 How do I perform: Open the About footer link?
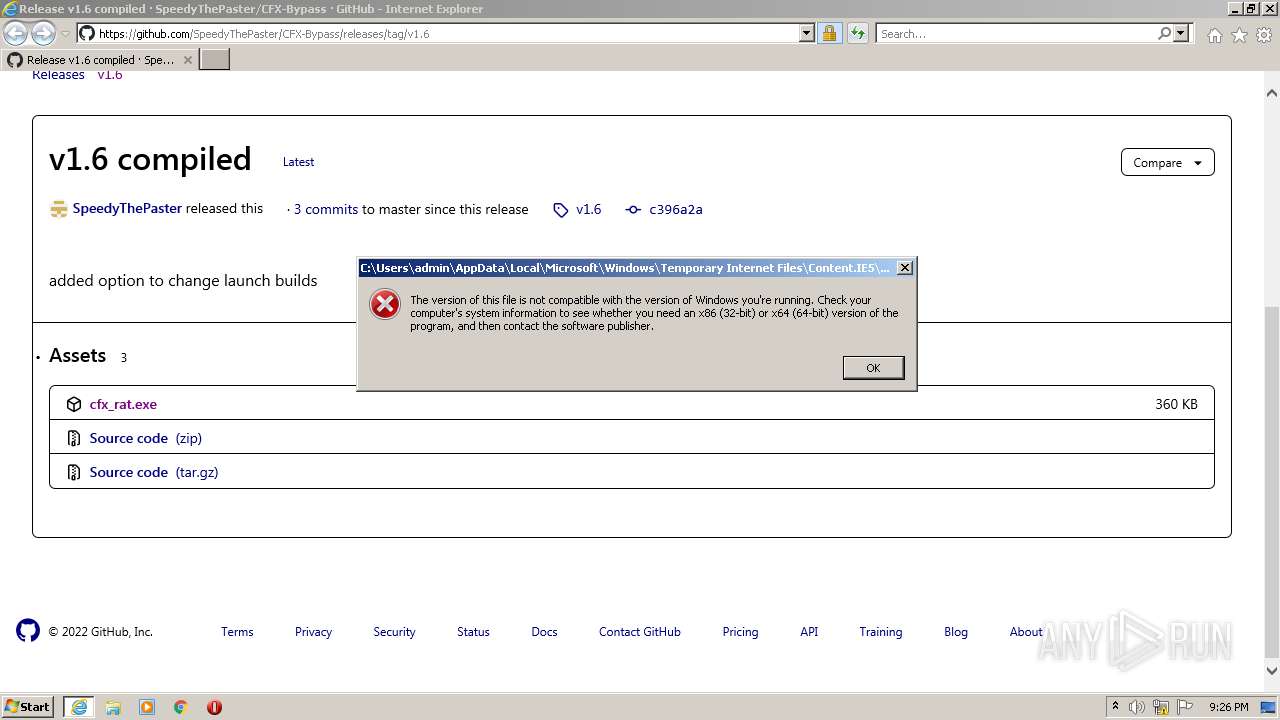coord(1026,632)
